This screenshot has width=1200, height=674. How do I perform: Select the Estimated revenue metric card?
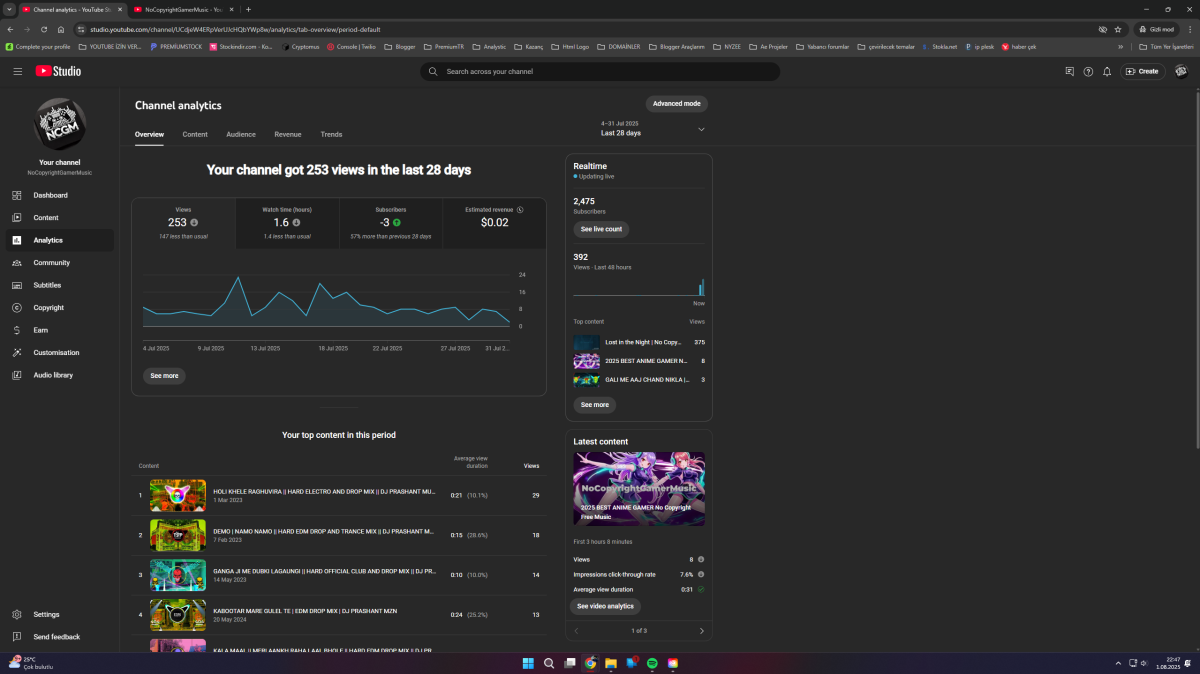click(494, 223)
